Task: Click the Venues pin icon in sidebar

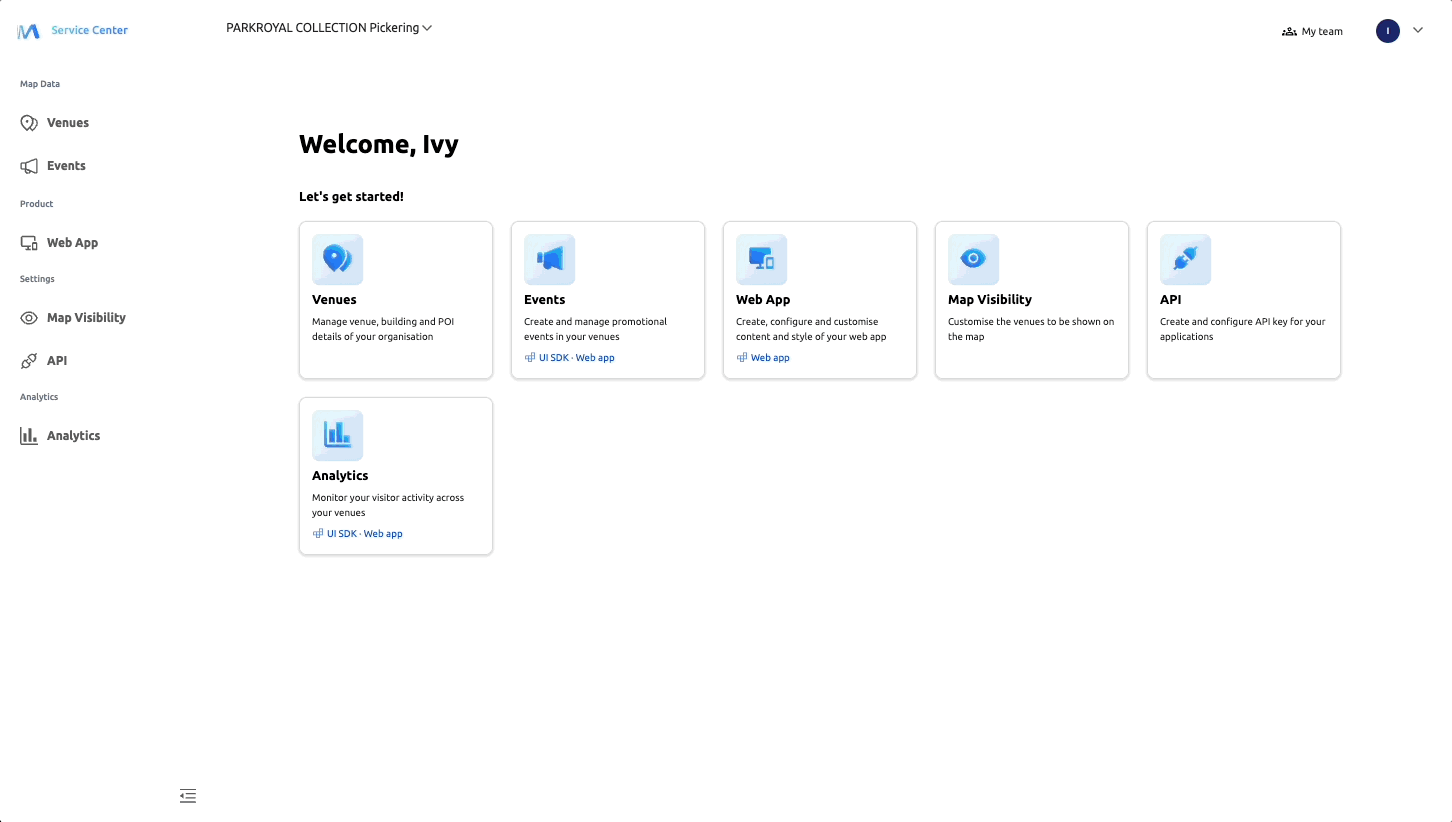Action: click(29, 123)
